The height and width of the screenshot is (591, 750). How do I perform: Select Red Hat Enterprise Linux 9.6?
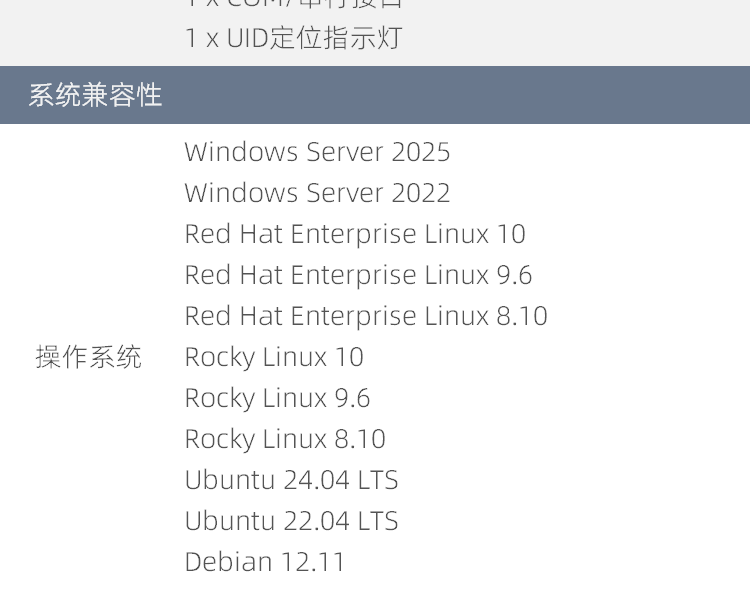pos(358,275)
